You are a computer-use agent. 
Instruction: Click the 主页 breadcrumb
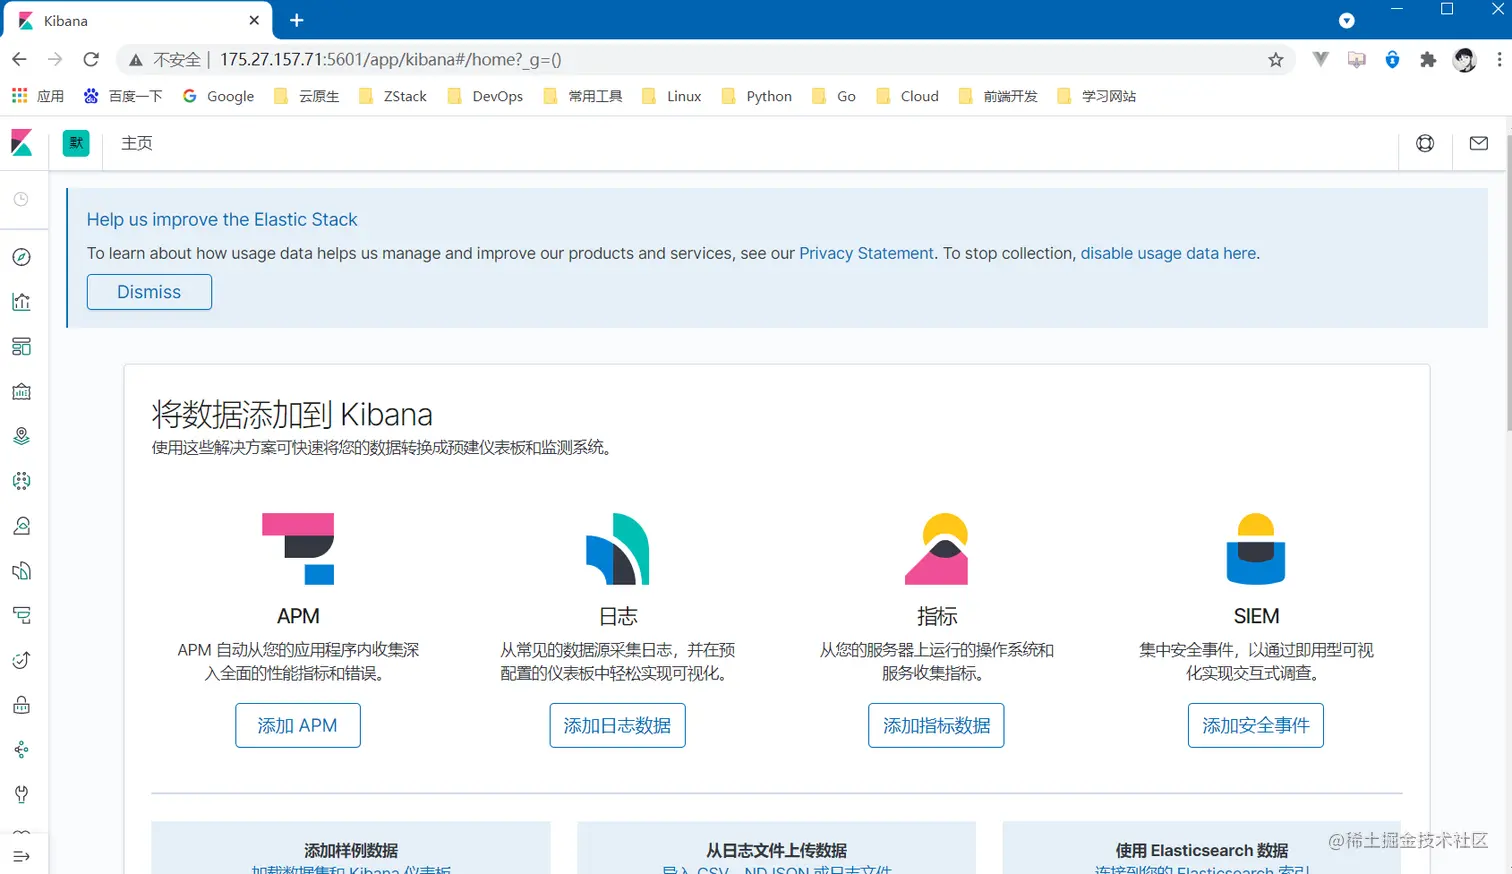click(137, 143)
